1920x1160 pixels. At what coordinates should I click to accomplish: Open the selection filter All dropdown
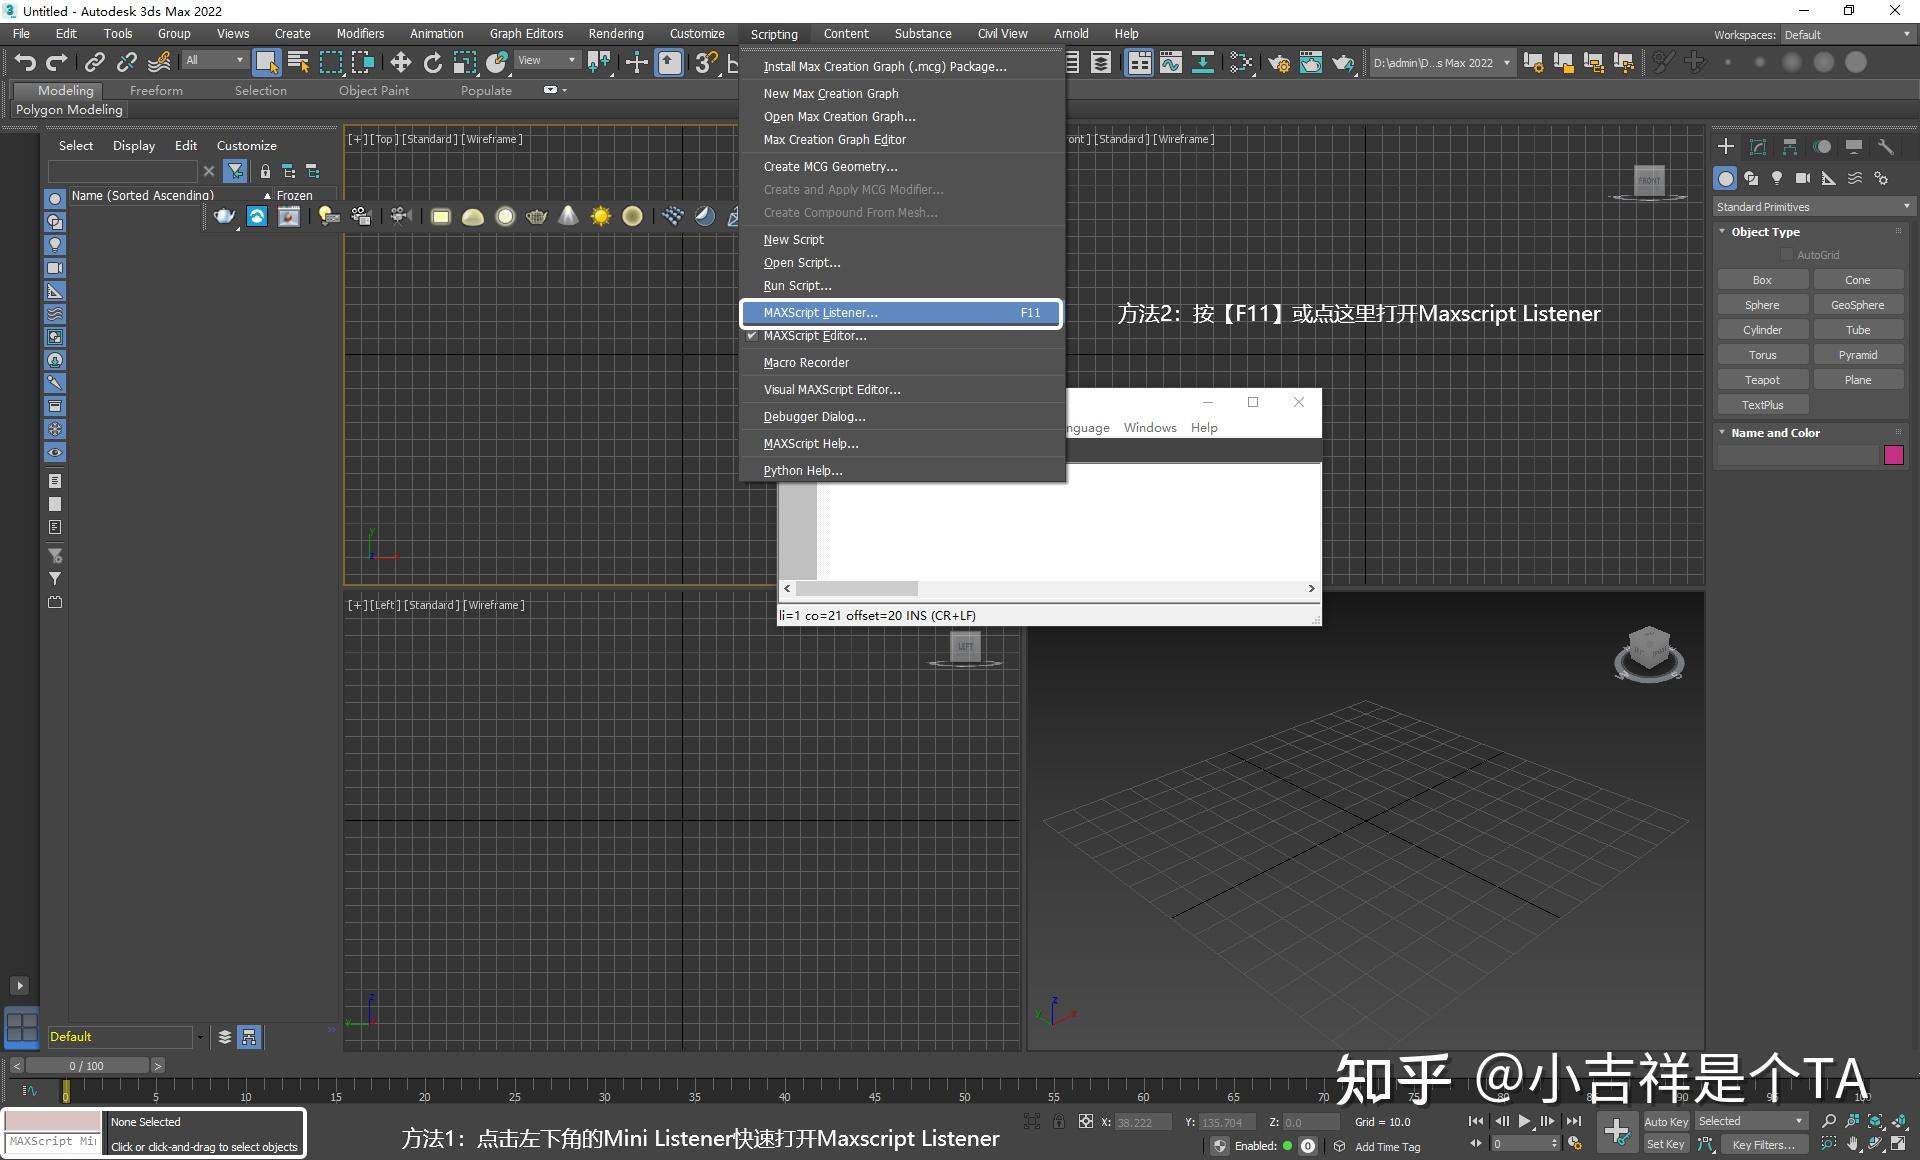(x=214, y=61)
